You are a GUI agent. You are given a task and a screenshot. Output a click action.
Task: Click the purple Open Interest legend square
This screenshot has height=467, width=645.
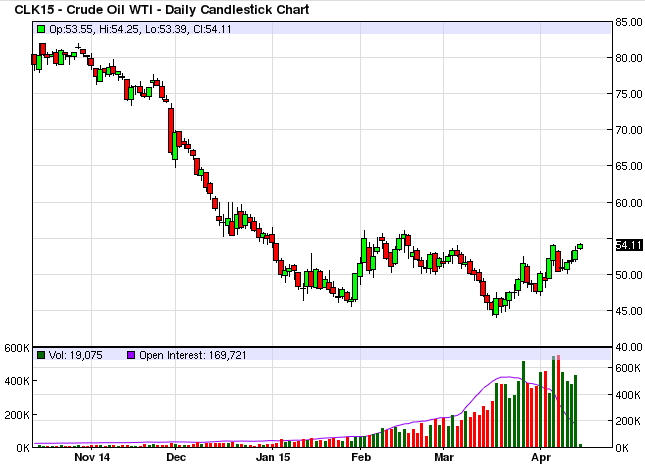coord(131,355)
